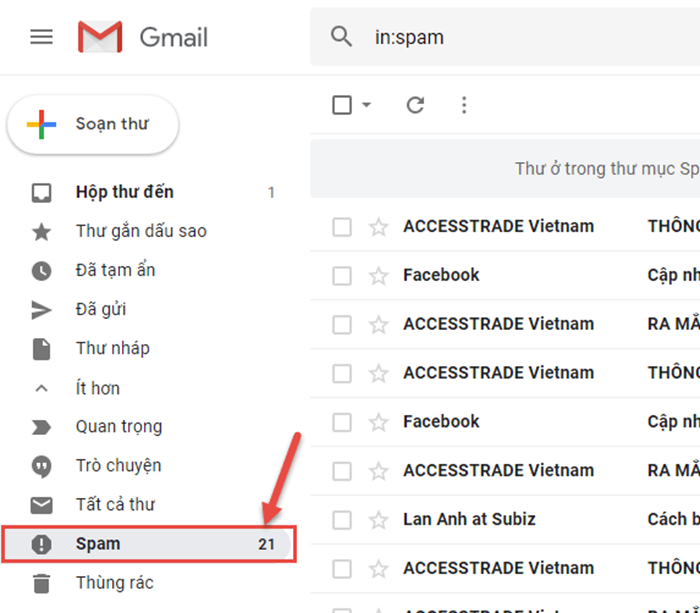Image resolution: width=700 pixels, height=613 pixels.
Task: Select the Lan Anh at Subiz checkbox
Action: click(x=342, y=520)
